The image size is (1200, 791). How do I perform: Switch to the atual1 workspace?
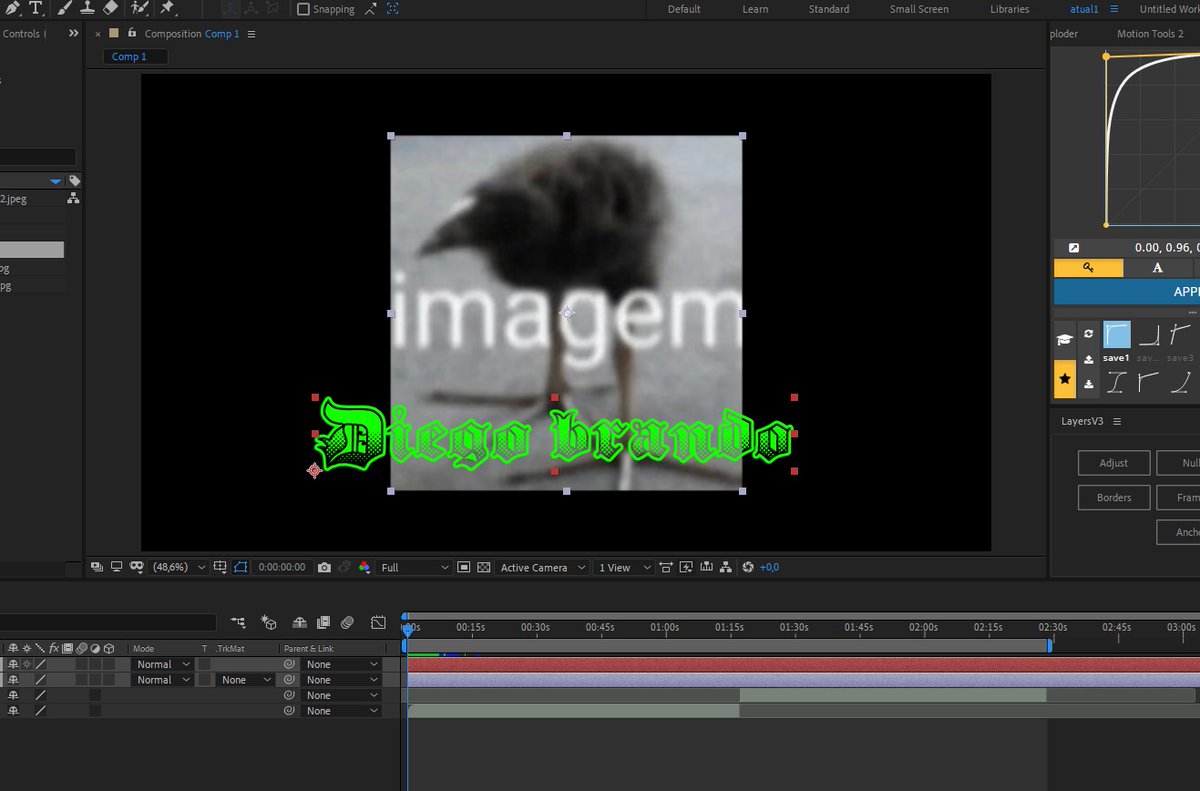coord(1084,9)
